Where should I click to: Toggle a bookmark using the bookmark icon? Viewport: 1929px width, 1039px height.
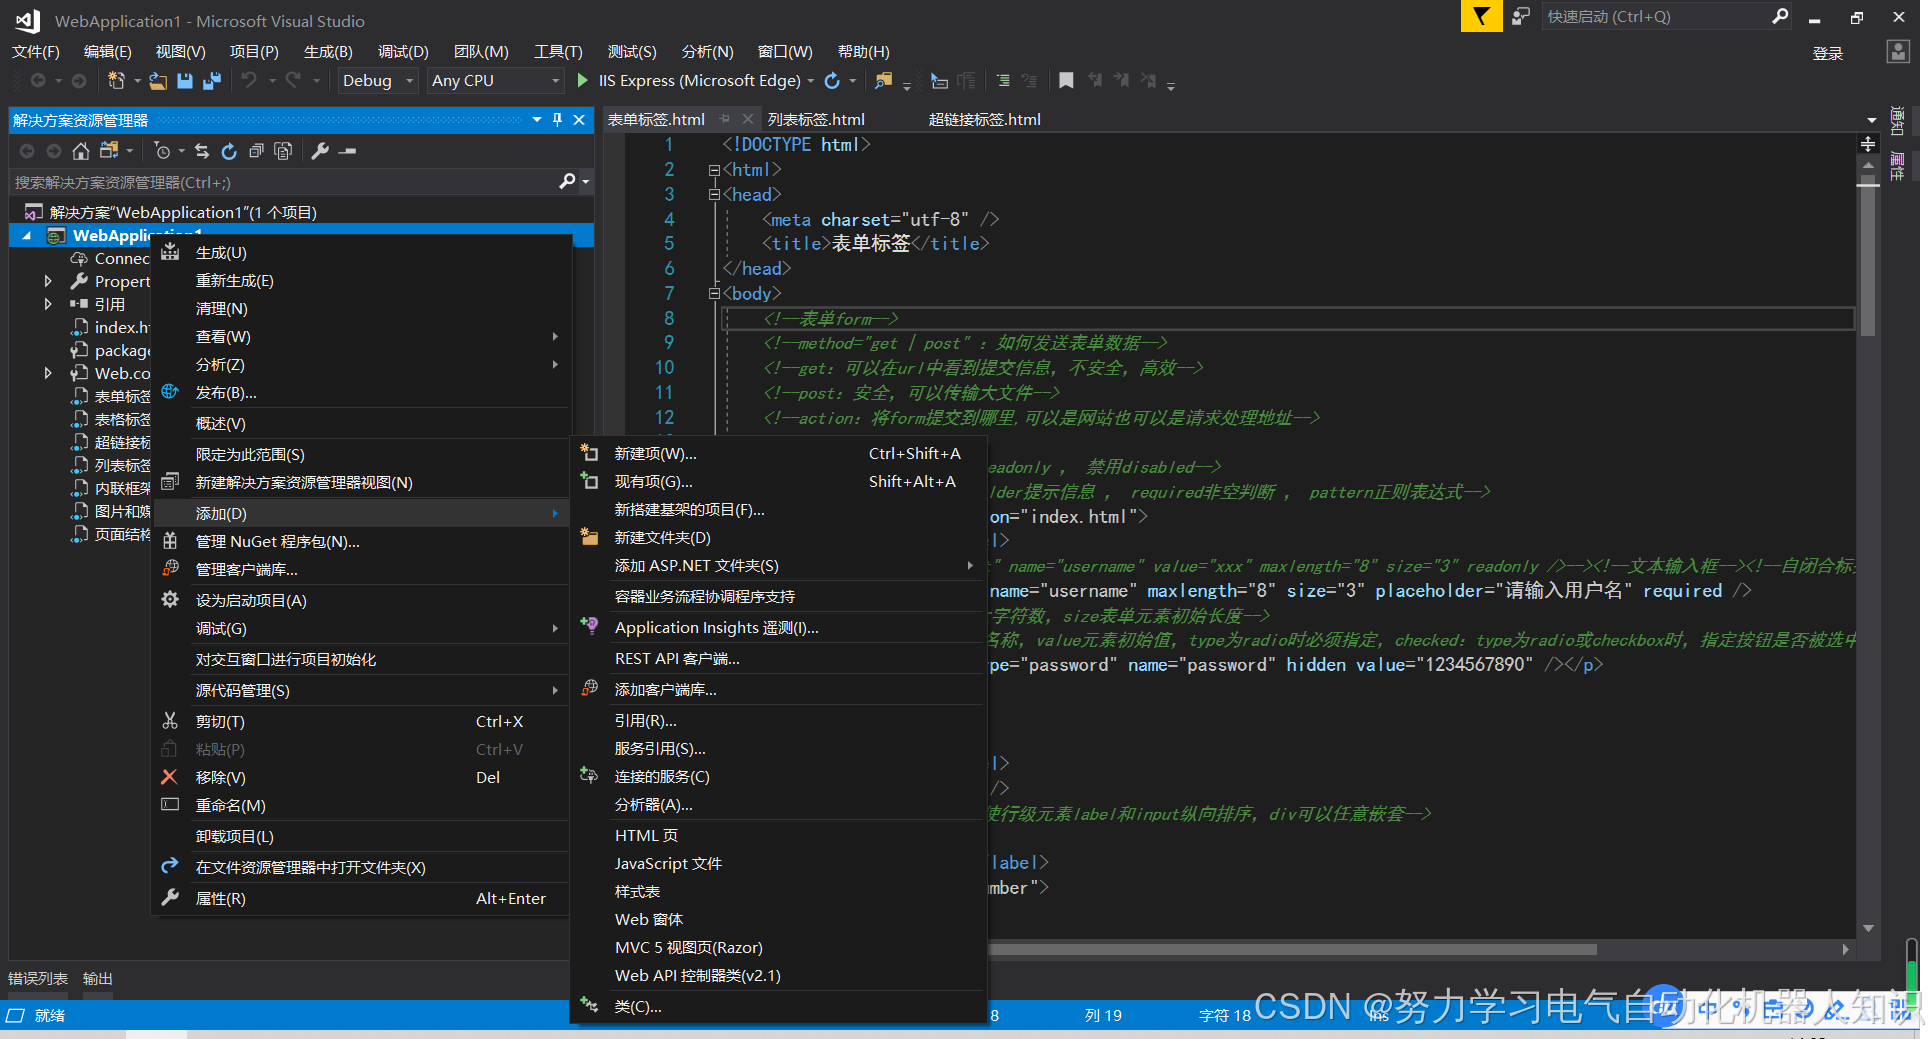pos(1065,80)
